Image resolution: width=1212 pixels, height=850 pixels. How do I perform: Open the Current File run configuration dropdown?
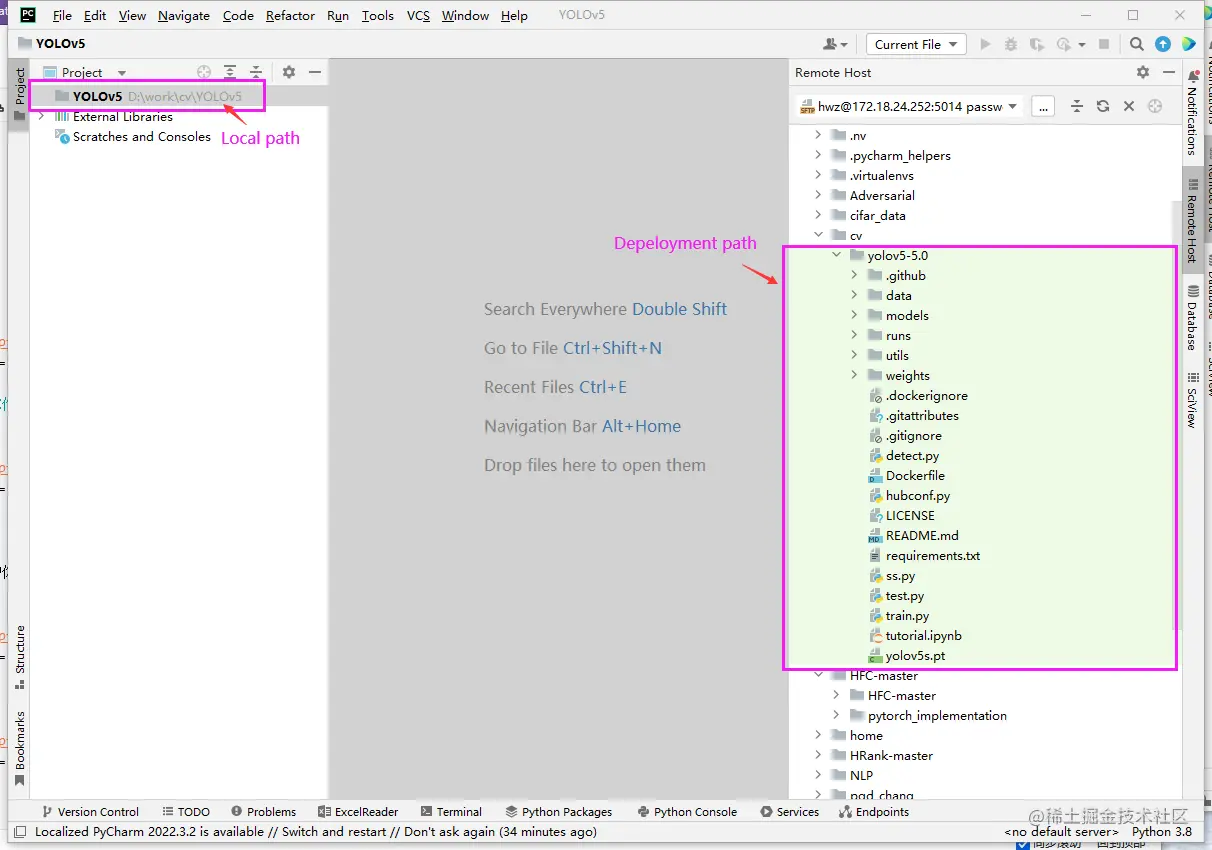pyautogui.click(x=916, y=44)
